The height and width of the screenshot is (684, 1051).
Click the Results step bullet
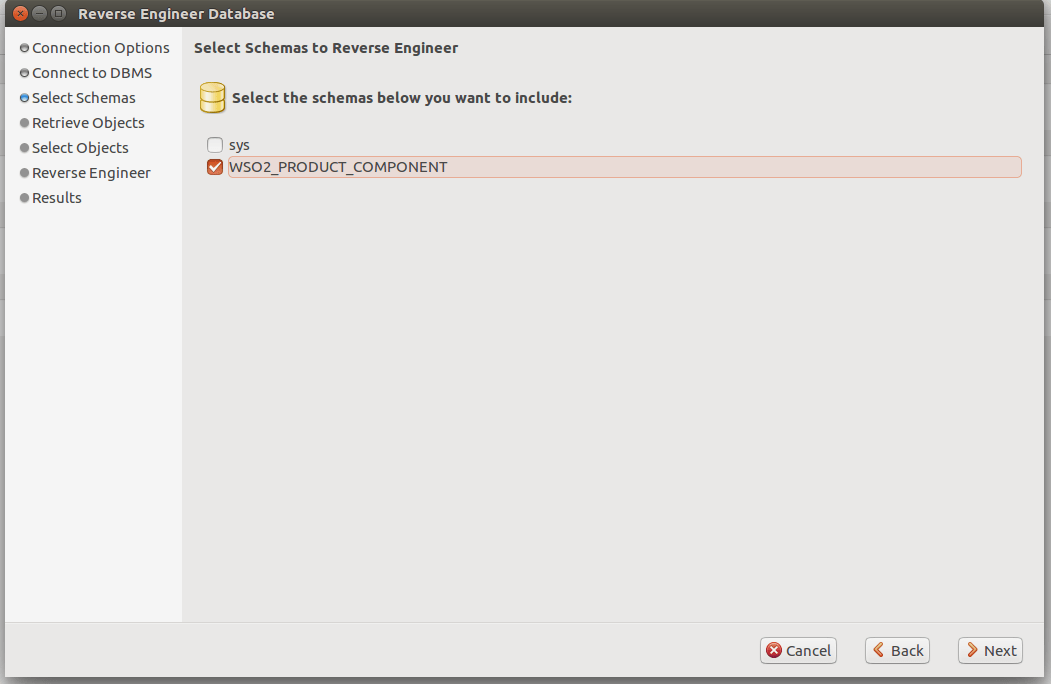[24, 198]
